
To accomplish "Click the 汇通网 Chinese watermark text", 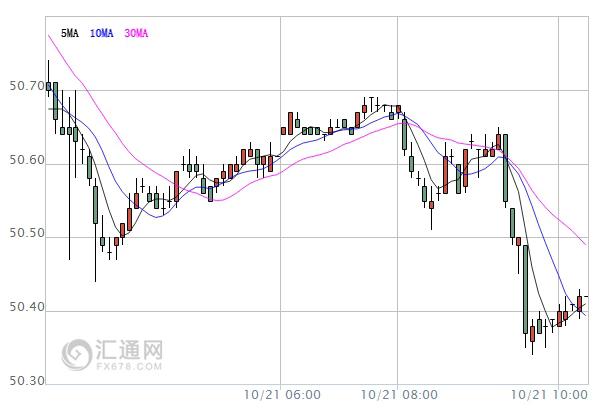I will 129,349.
